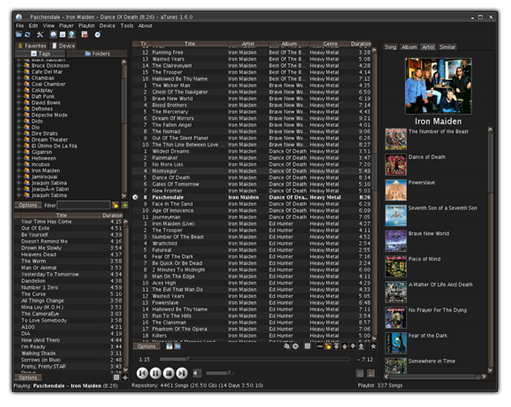Click the previous track button
511x407 pixels.
[x=142, y=373]
